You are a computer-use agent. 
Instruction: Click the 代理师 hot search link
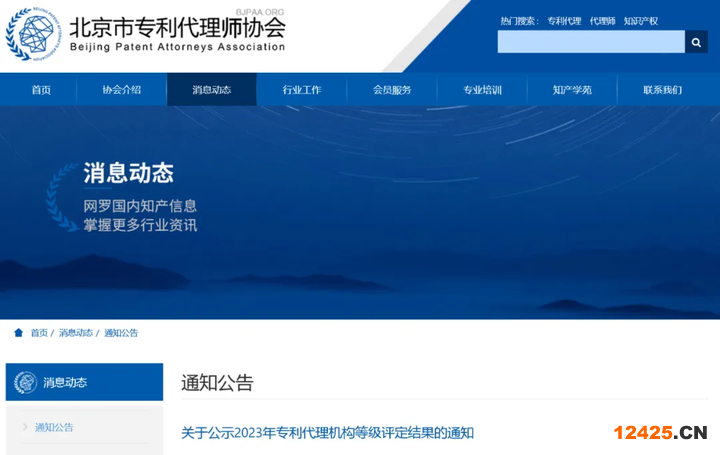602,21
